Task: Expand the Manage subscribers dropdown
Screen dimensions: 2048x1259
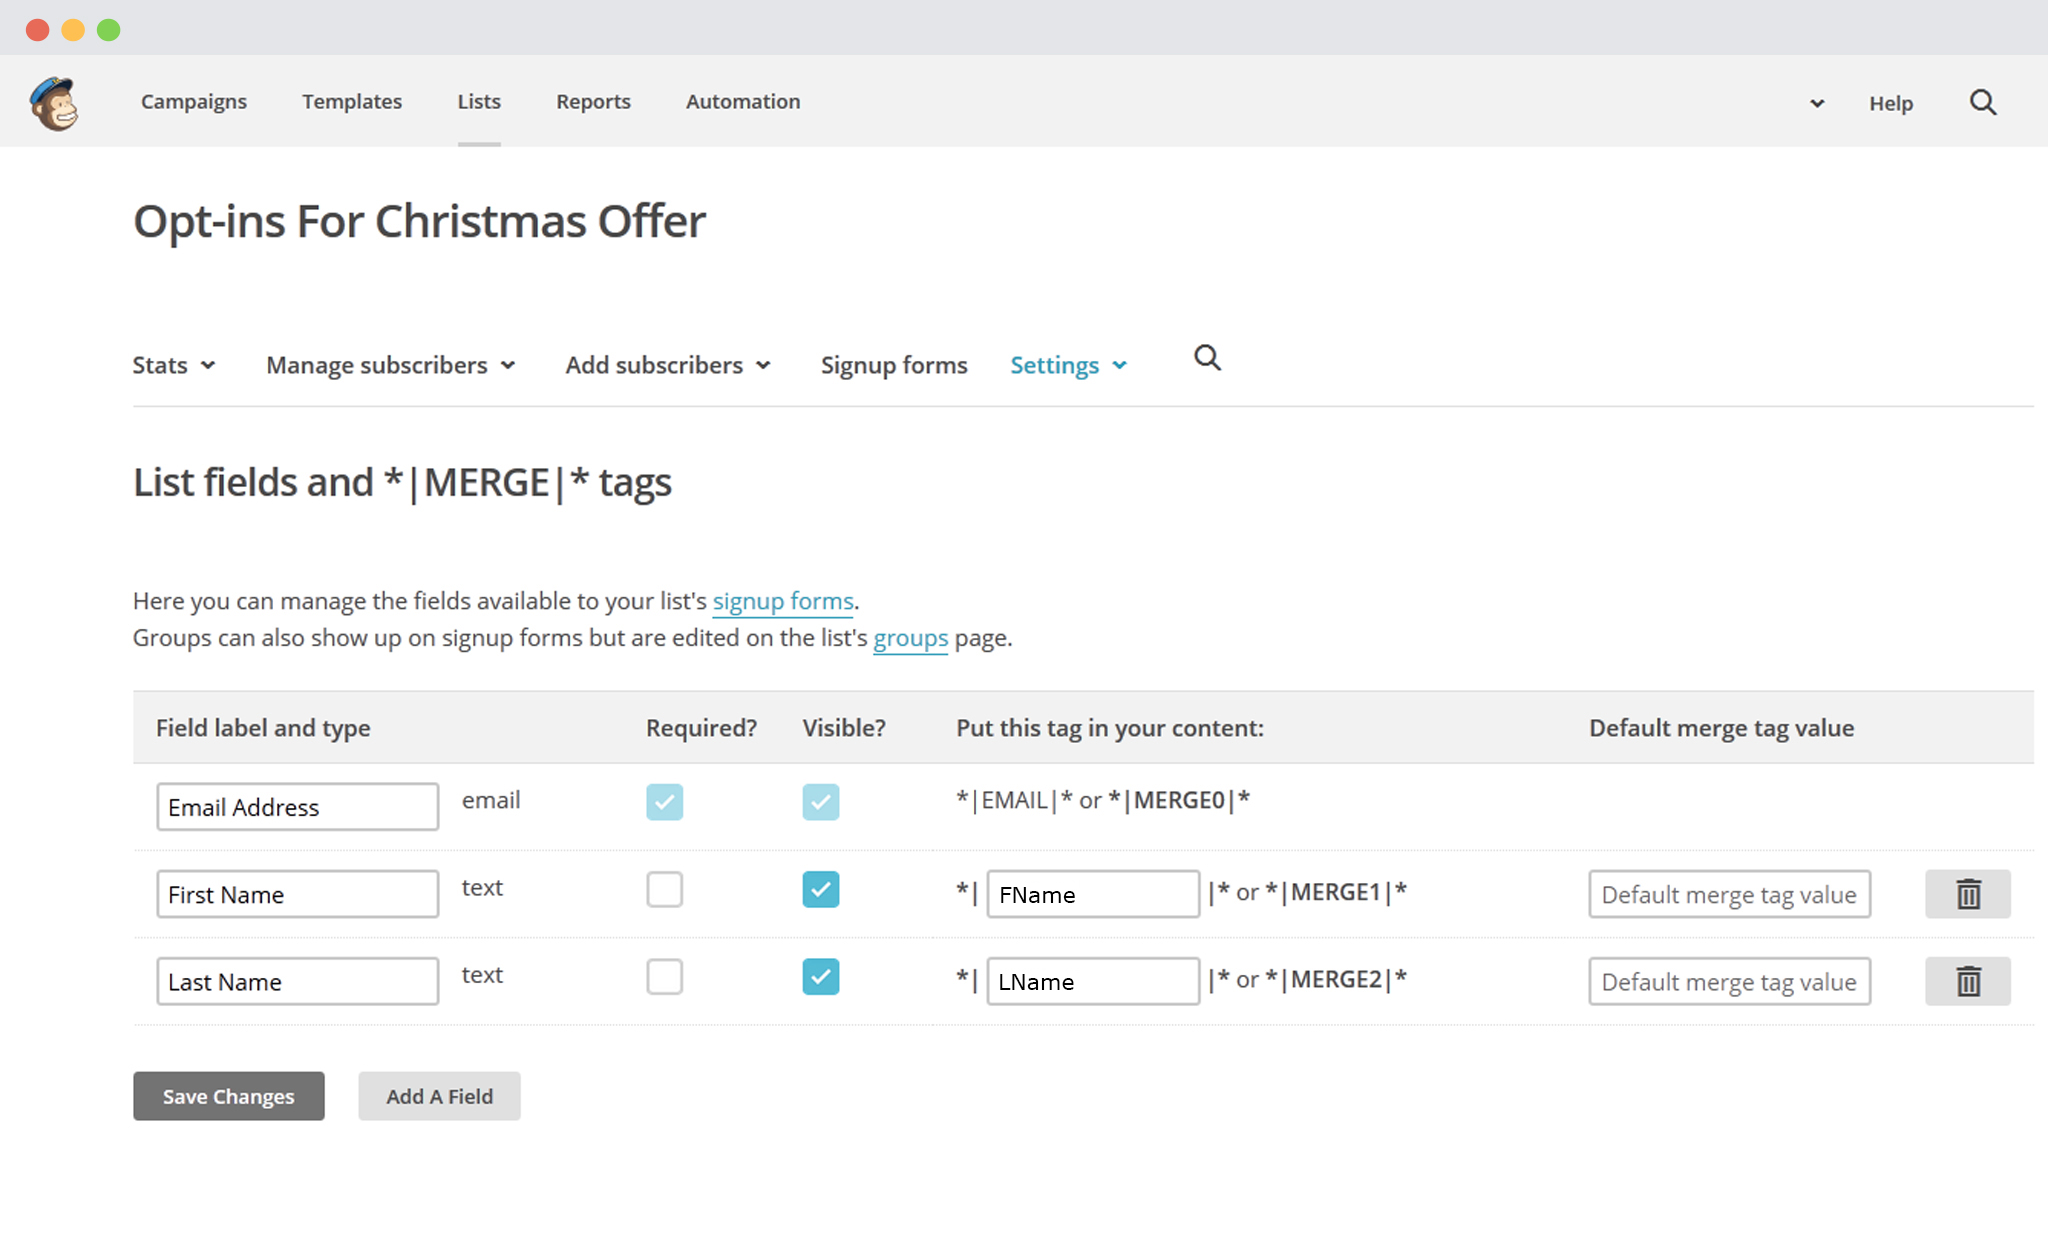Action: [391, 365]
